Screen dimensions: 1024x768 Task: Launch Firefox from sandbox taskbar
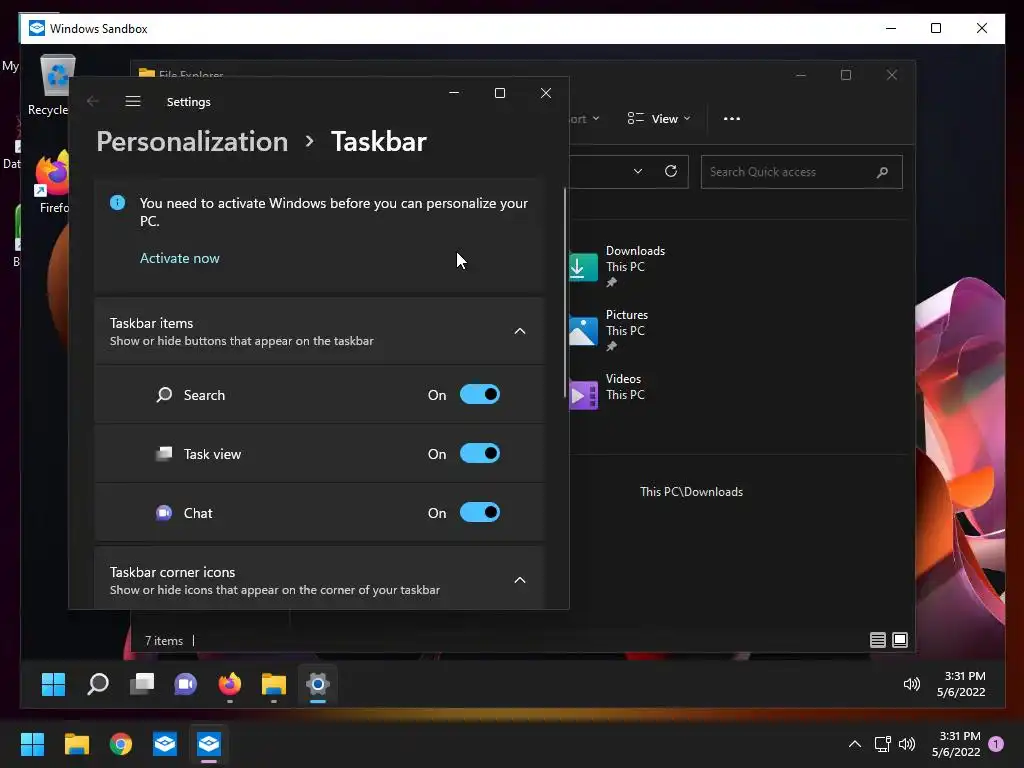pyautogui.click(x=229, y=684)
